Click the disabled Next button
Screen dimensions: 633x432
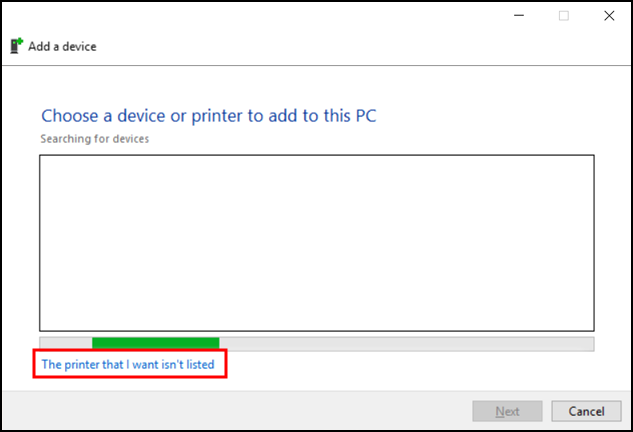click(x=507, y=411)
